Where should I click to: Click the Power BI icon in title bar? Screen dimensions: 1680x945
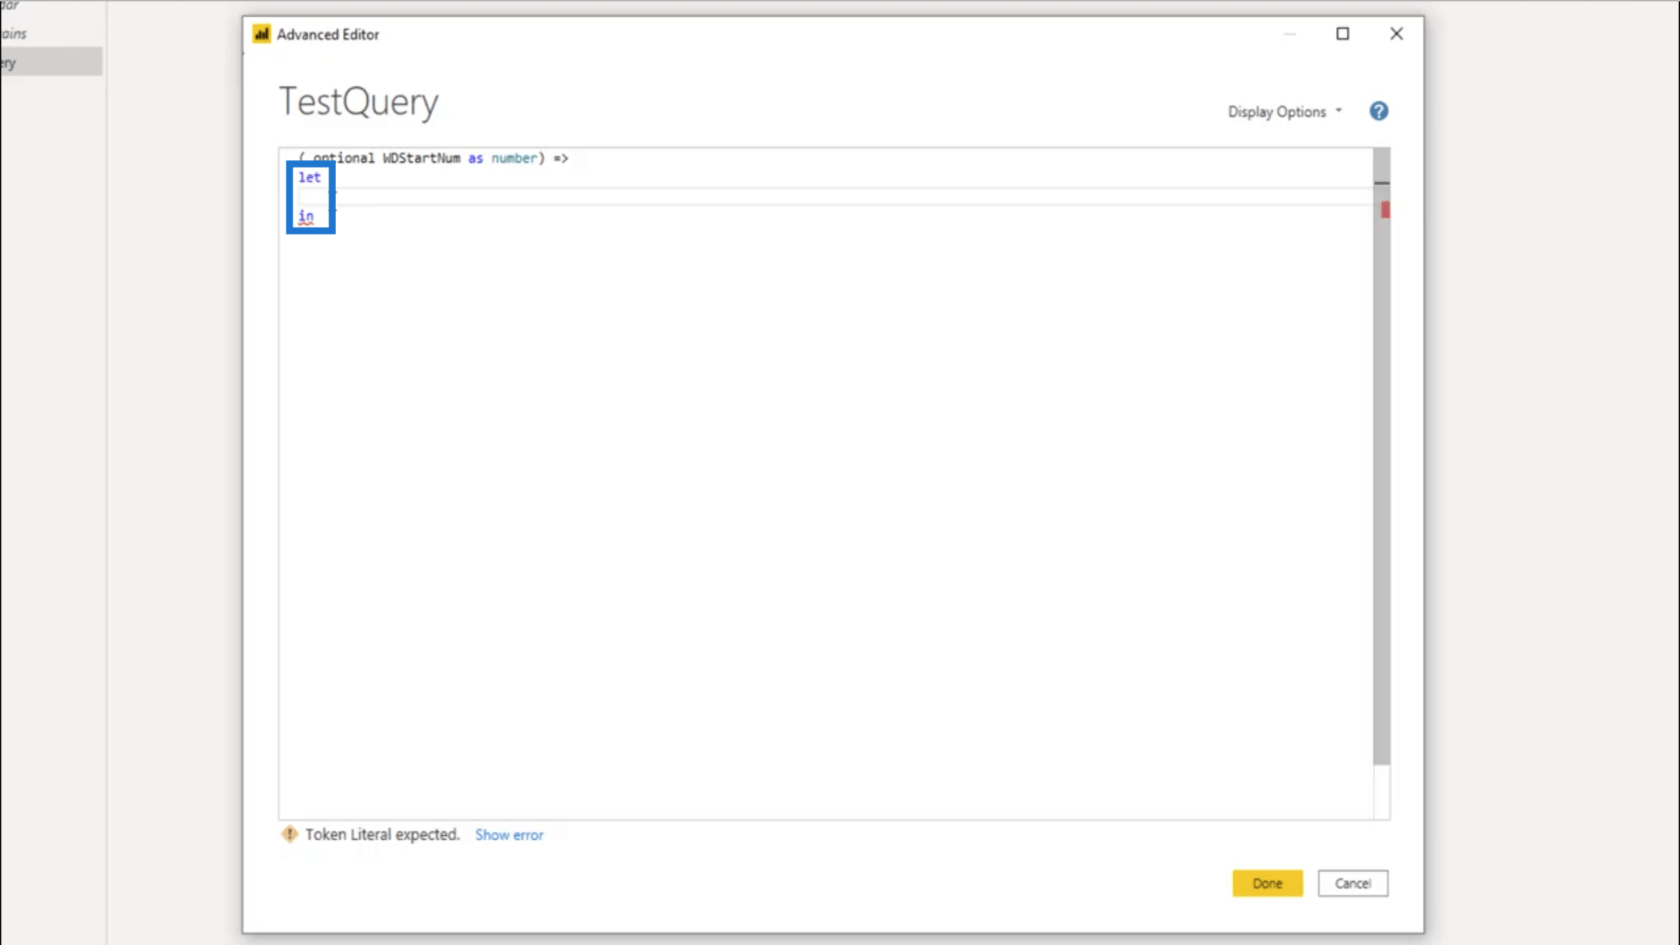pos(262,34)
